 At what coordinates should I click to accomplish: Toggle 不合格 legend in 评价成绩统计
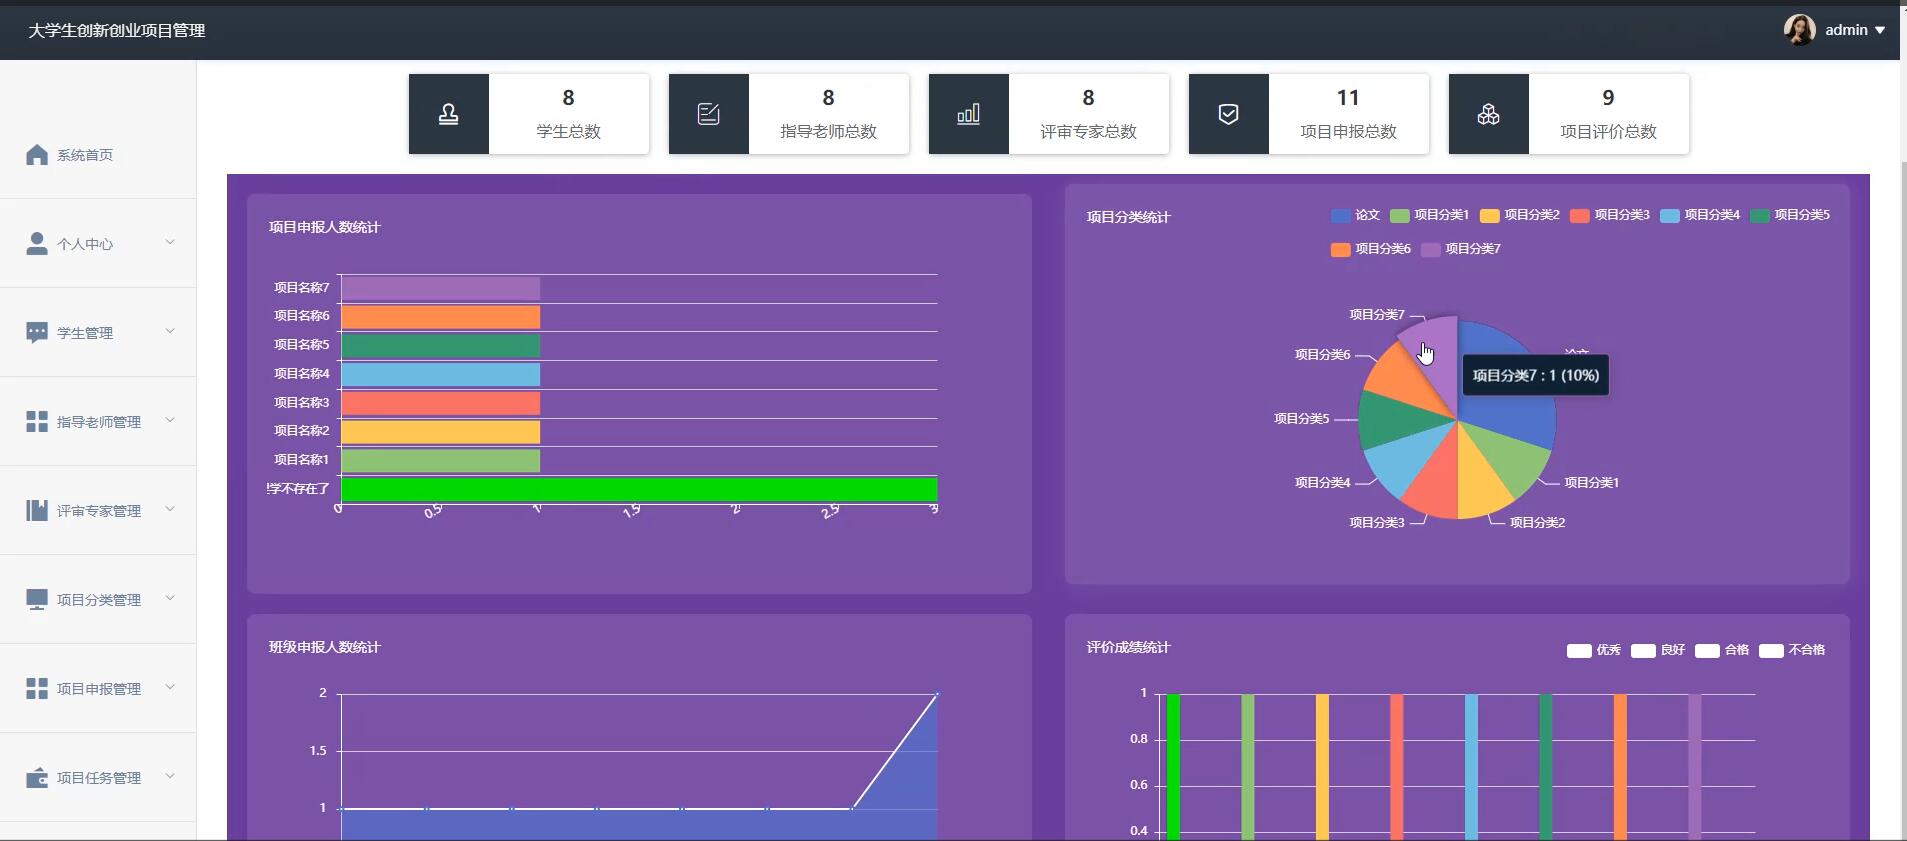(1791, 650)
